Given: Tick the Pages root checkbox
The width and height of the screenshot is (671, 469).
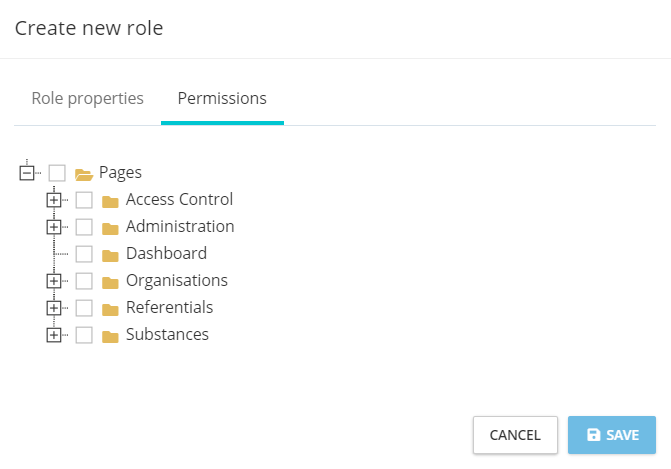Looking at the screenshot, I should [57, 173].
